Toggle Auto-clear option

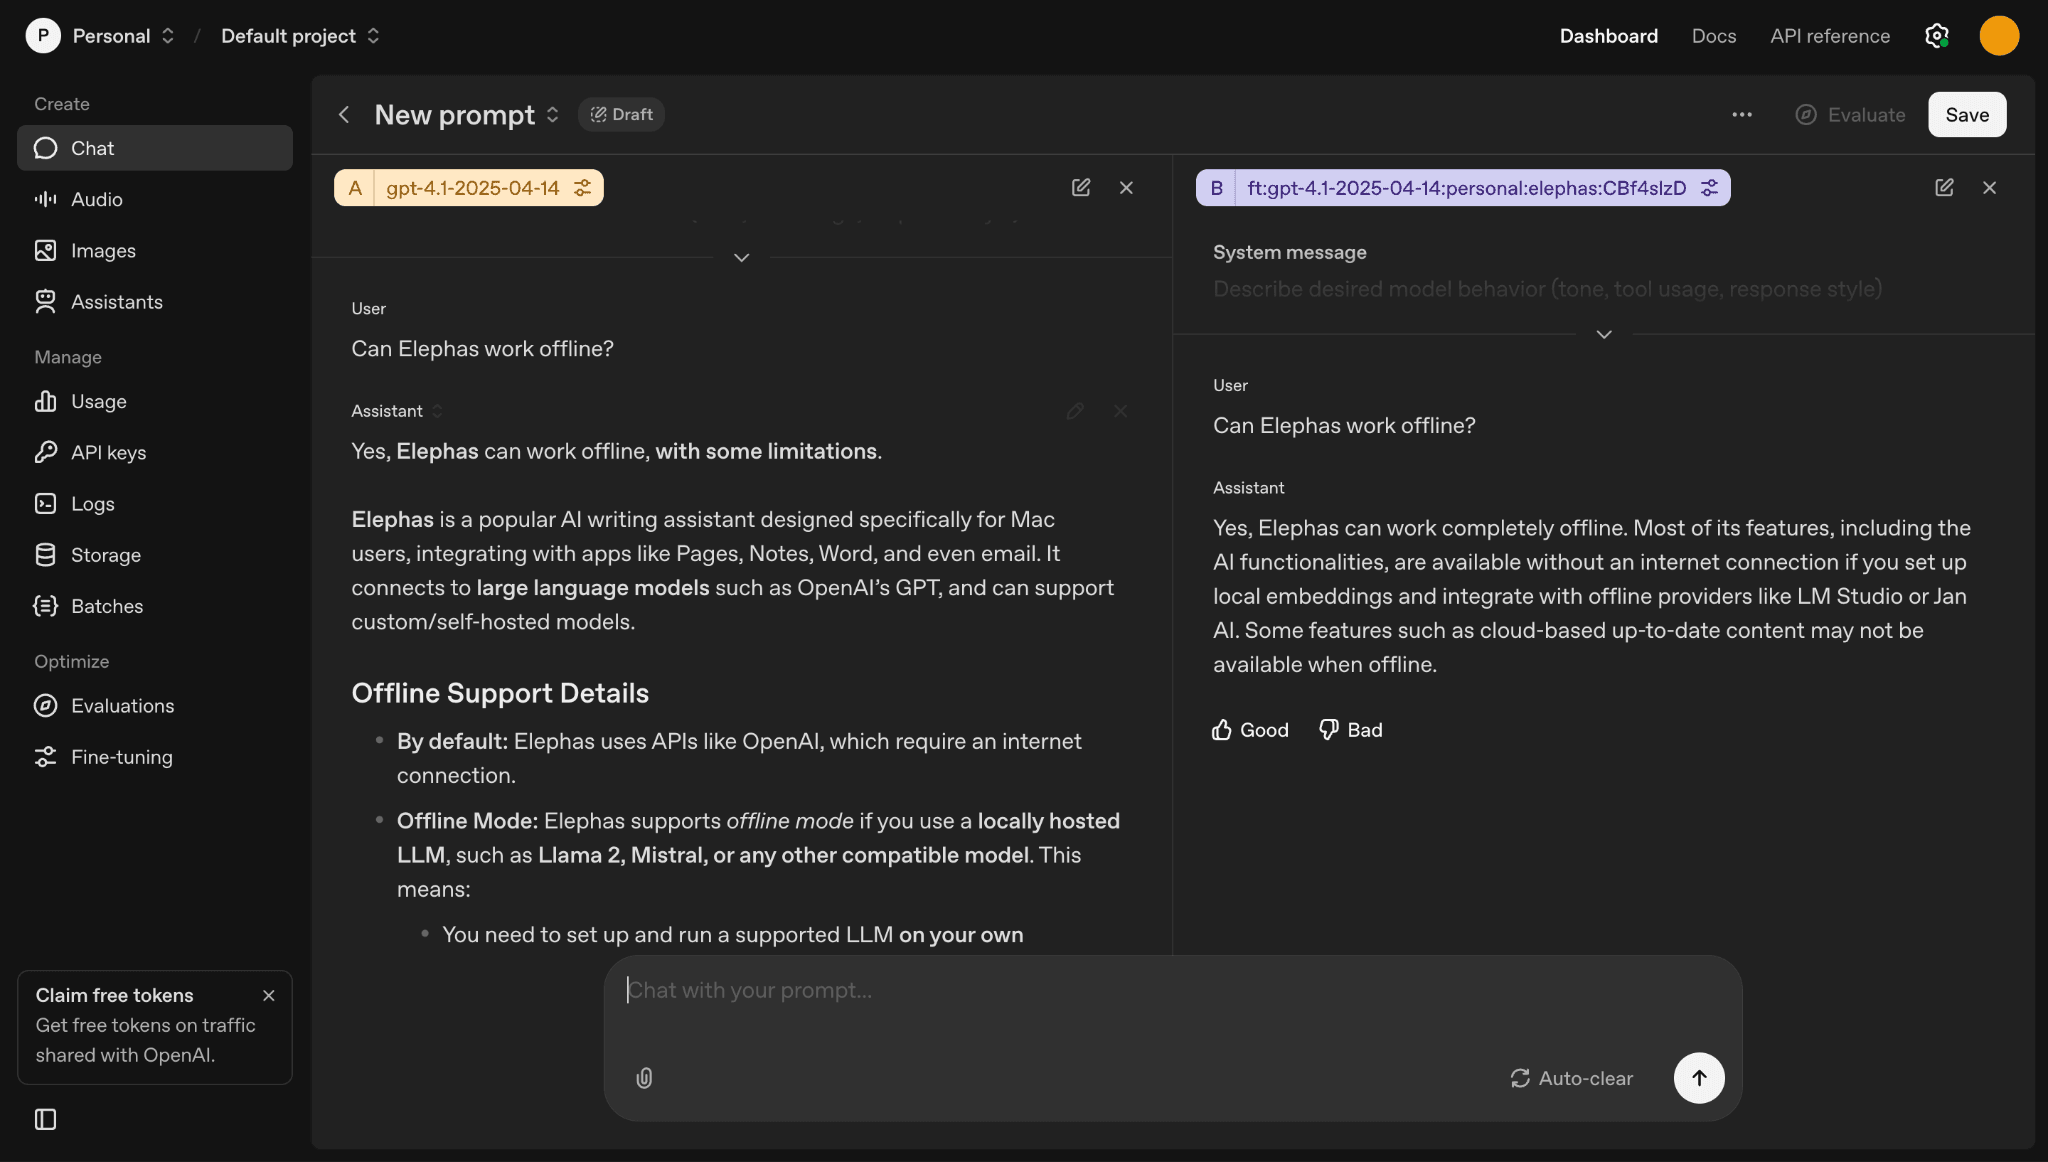[1571, 1078]
